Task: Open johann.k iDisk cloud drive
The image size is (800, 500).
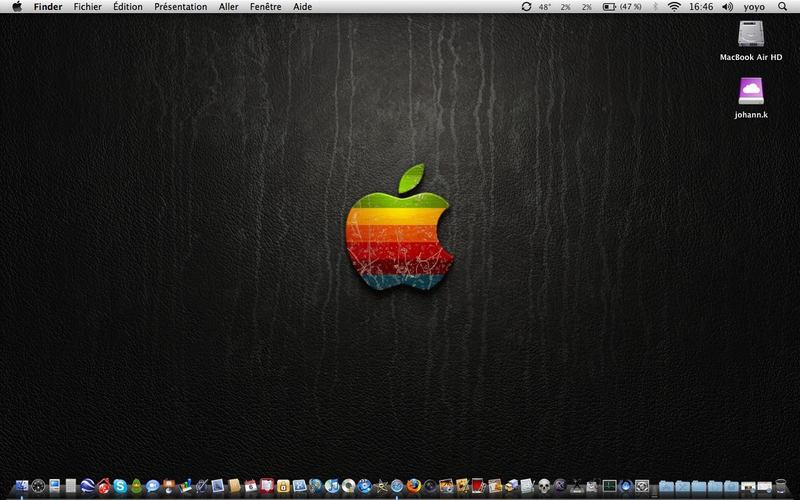Action: pos(751,91)
